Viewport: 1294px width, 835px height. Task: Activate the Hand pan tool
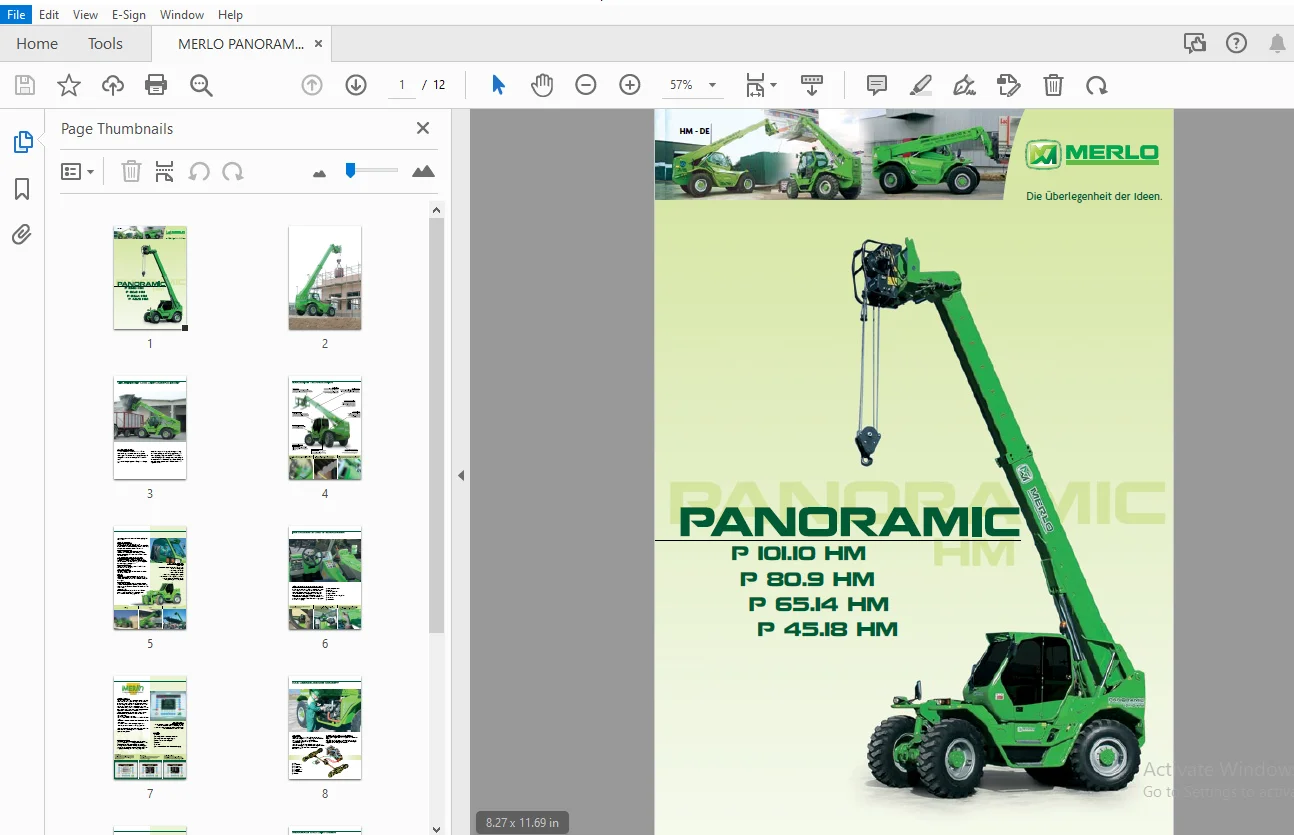(542, 86)
